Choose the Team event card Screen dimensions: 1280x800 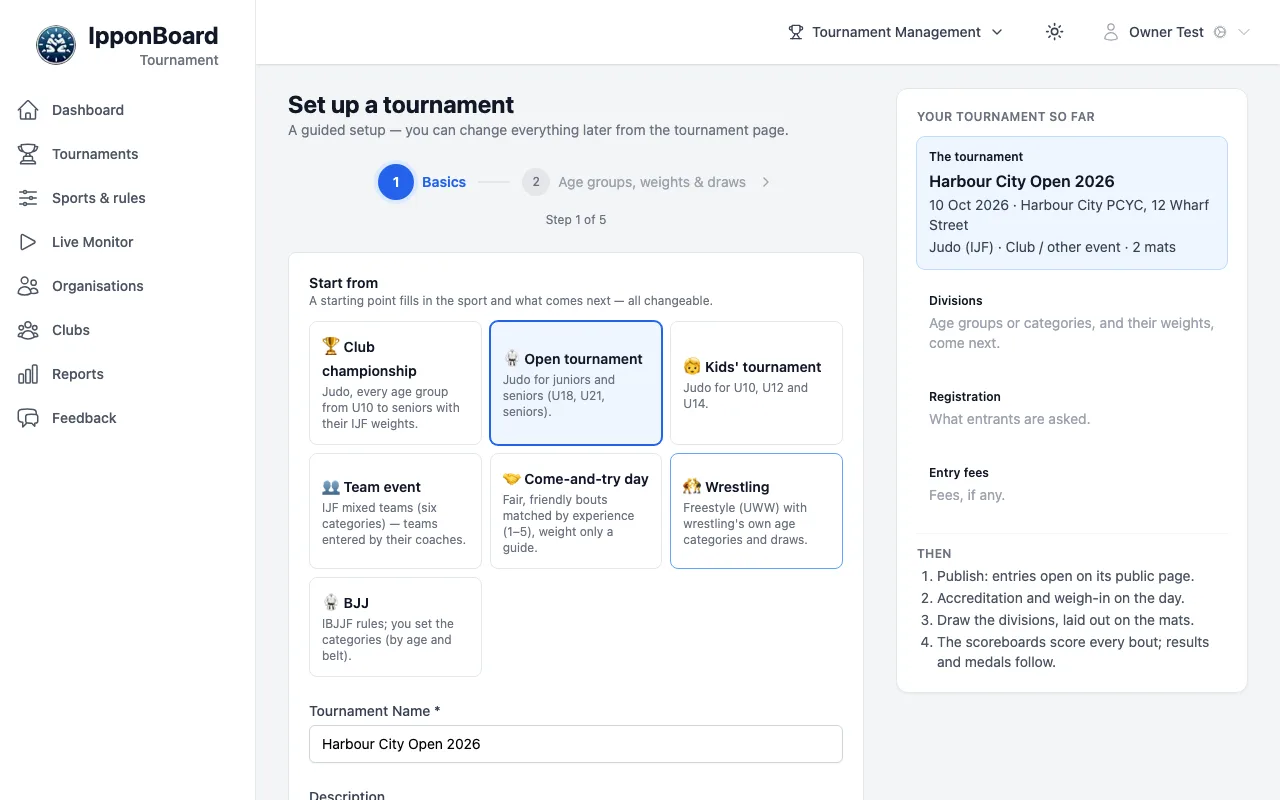(395, 511)
